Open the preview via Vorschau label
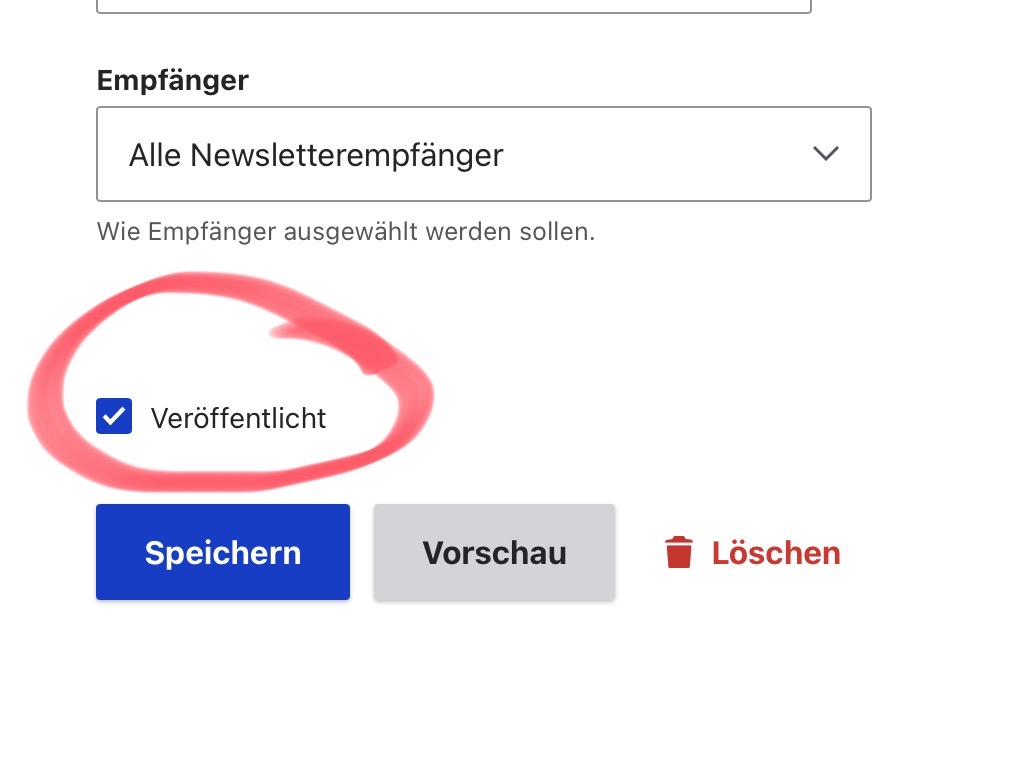The width and height of the screenshot is (1022, 763). (x=494, y=553)
